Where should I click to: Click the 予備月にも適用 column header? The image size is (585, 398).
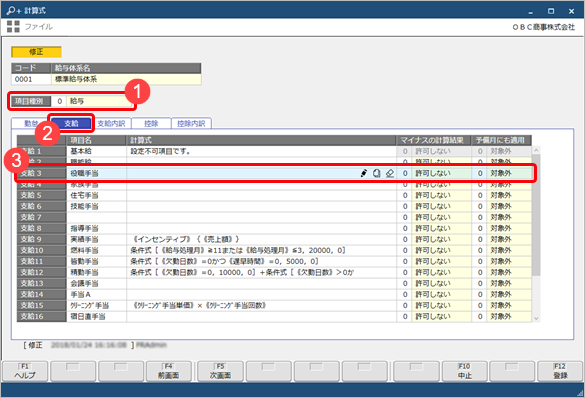[x=501, y=140]
